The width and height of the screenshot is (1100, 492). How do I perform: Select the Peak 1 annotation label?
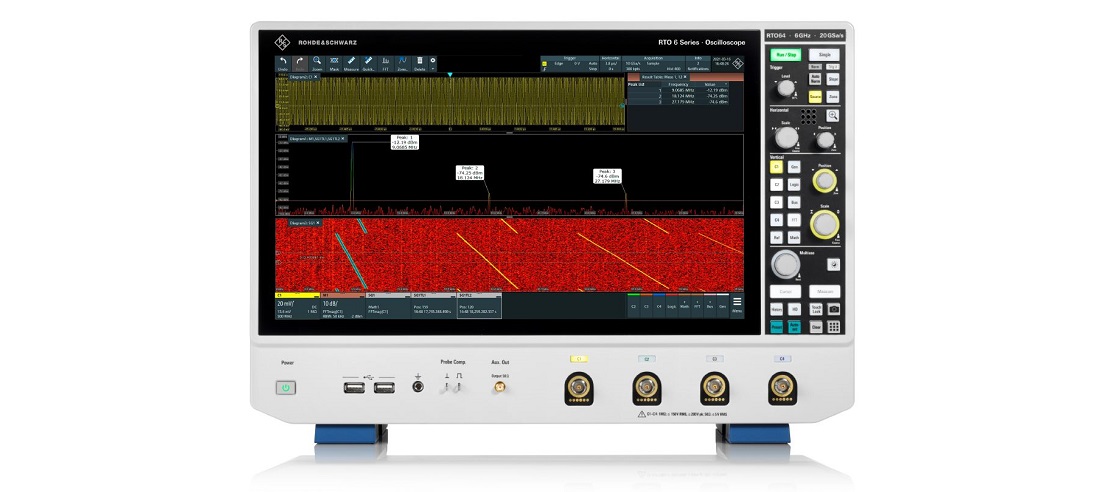click(x=407, y=142)
